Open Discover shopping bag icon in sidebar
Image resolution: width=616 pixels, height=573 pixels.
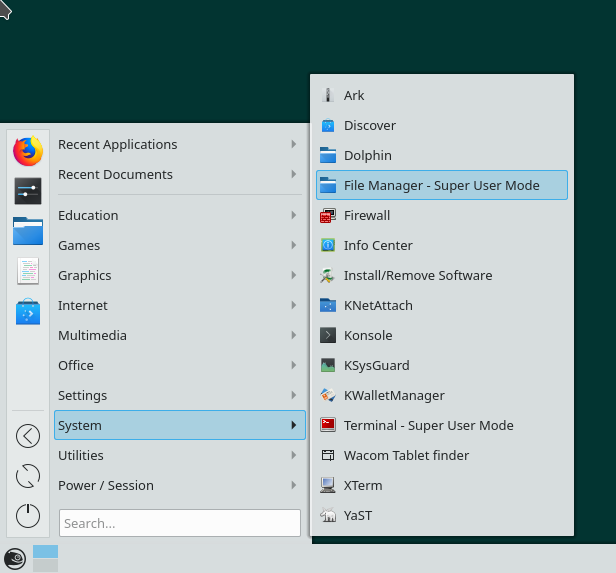28,311
